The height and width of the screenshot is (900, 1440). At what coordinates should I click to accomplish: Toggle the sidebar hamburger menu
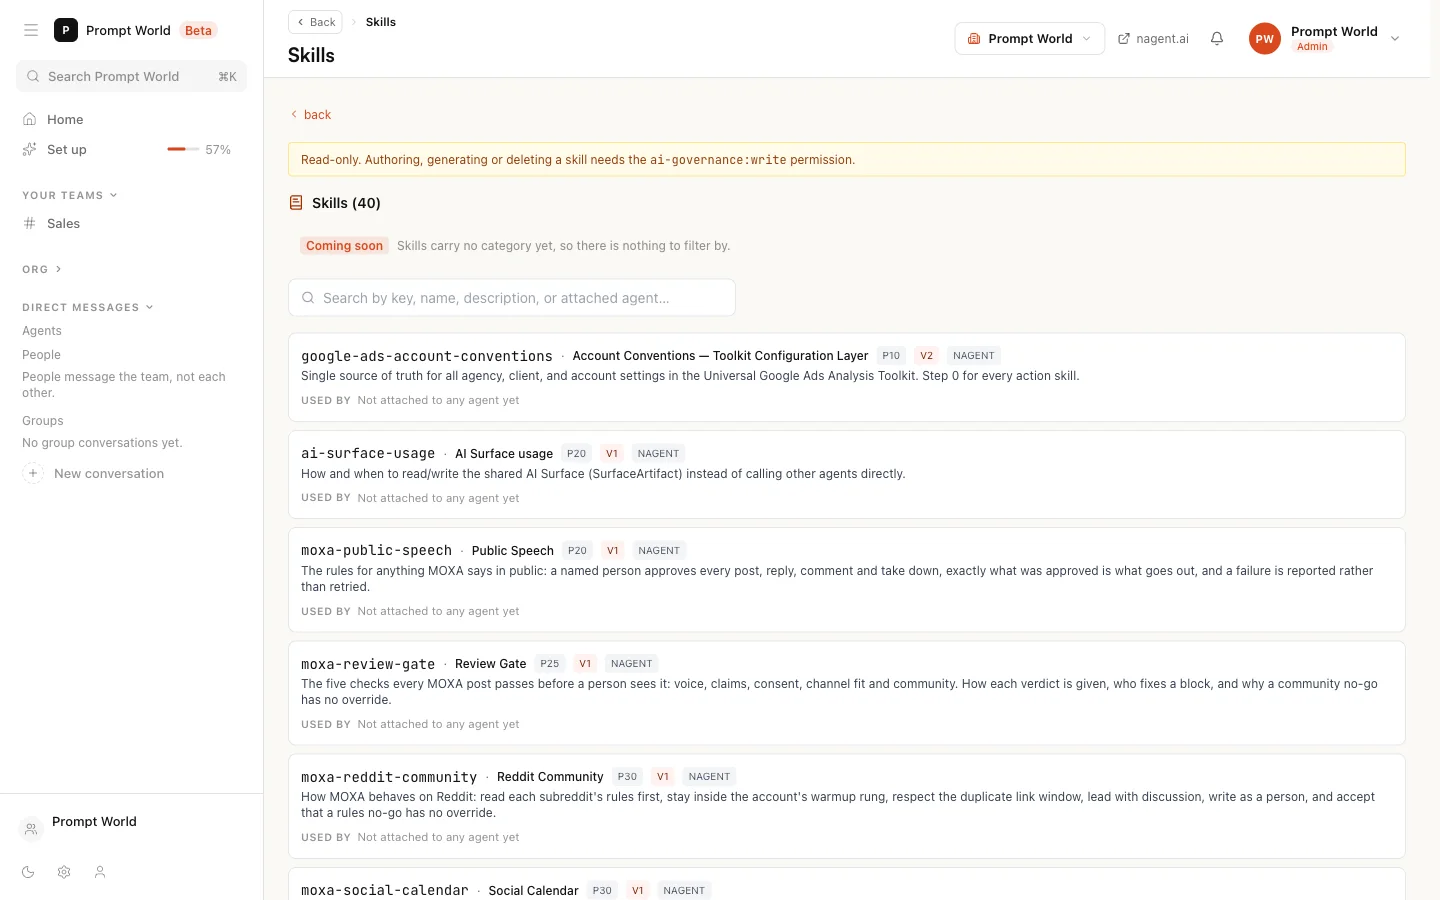pos(31,30)
